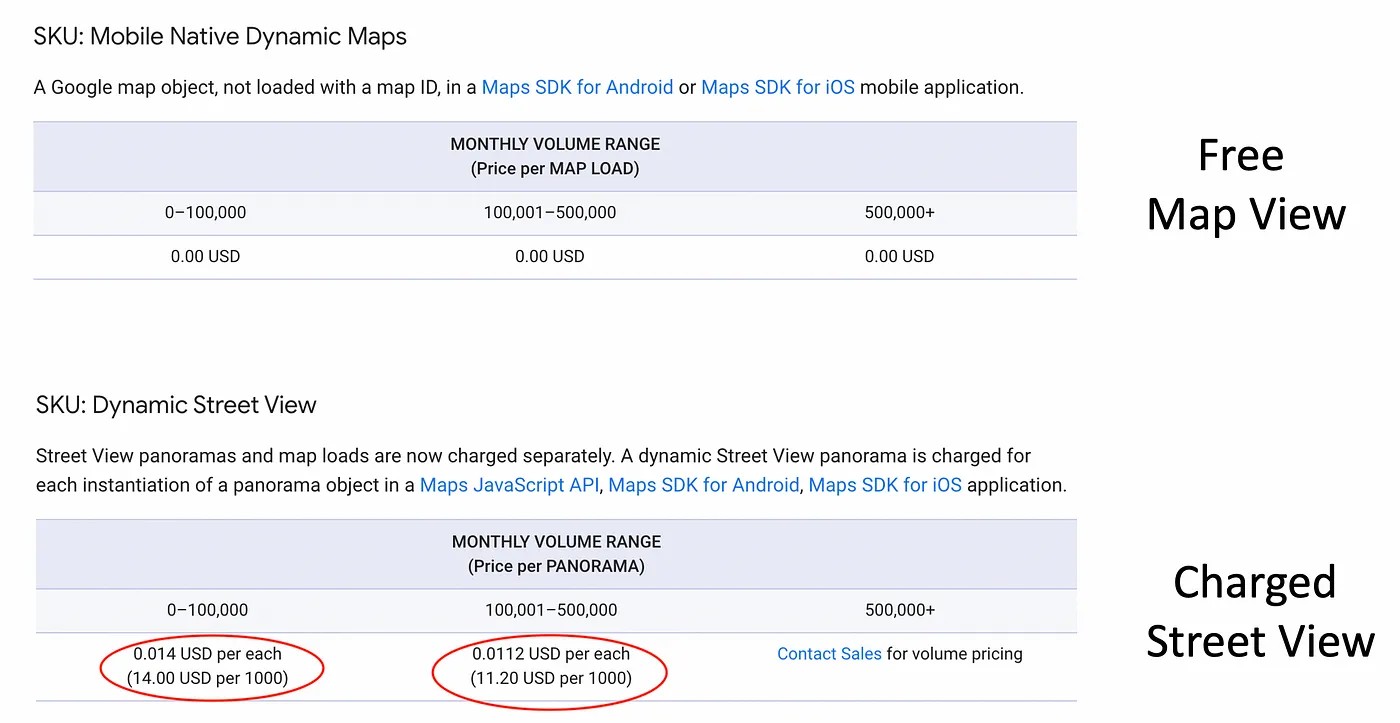The image size is (1400, 723).
Task: Click the 500,000+ range in the PANORAMA table
Action: click(900, 610)
